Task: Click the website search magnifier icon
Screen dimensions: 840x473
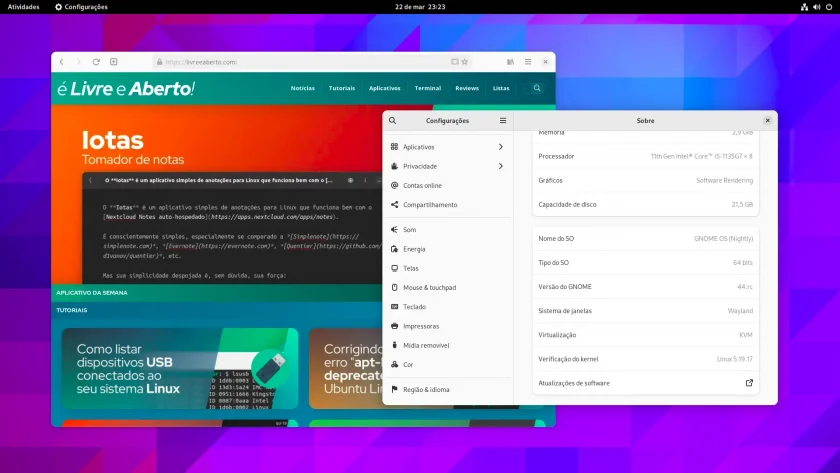Action: pyautogui.click(x=537, y=88)
